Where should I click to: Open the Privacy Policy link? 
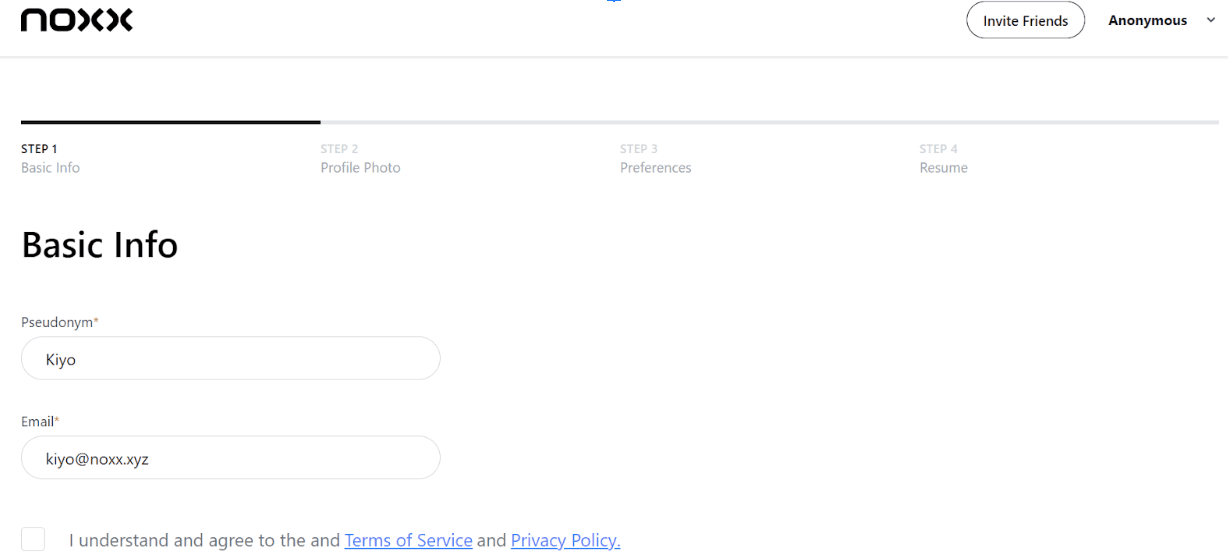(x=565, y=541)
